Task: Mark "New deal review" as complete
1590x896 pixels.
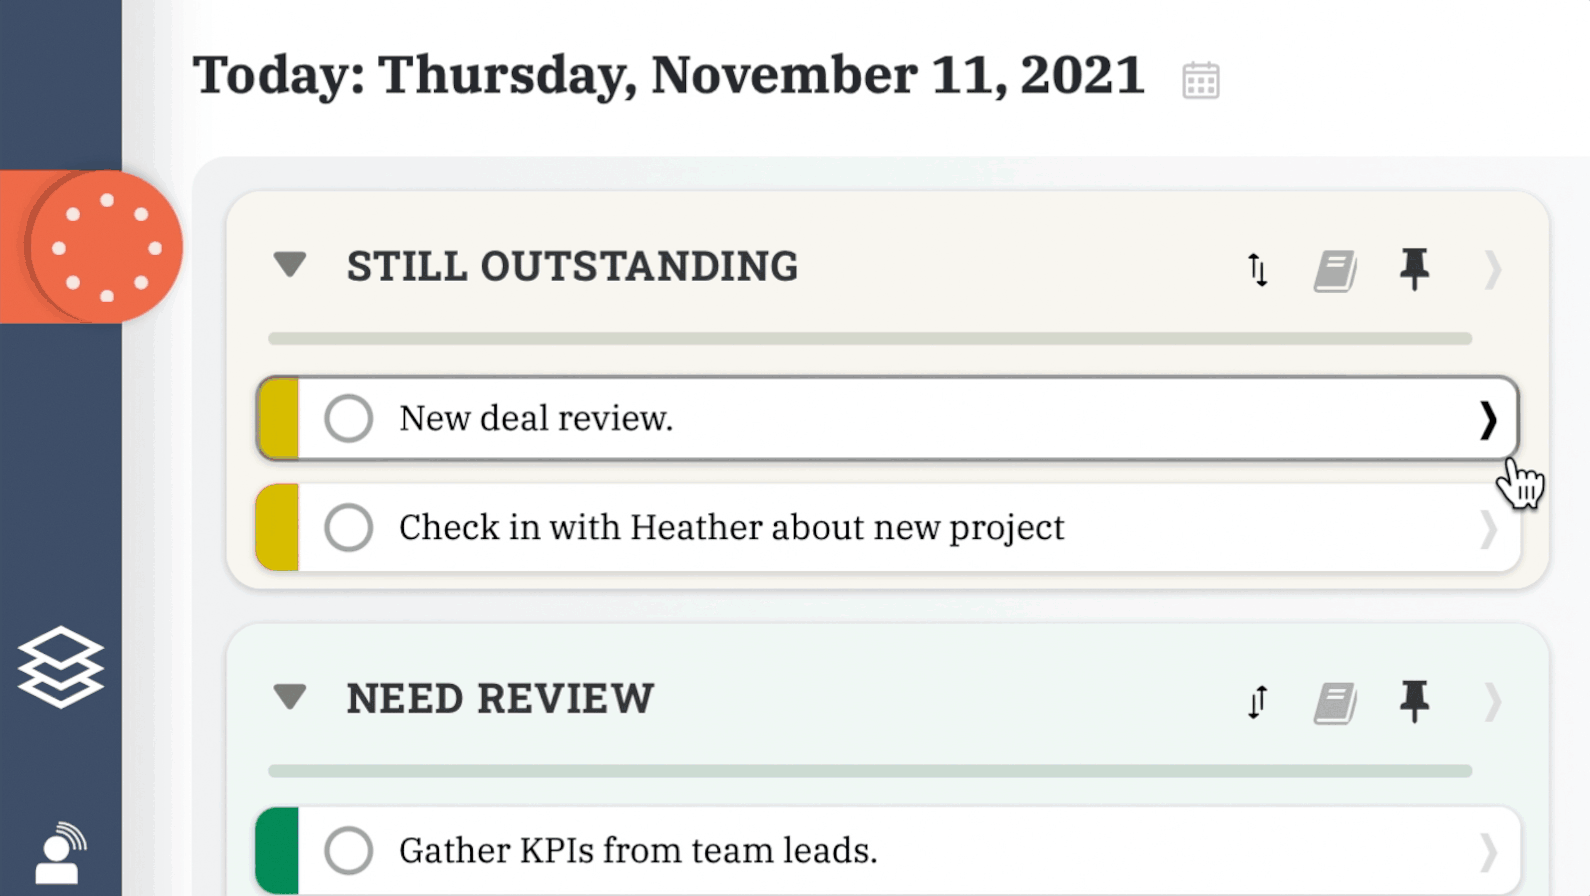Action: click(348, 418)
